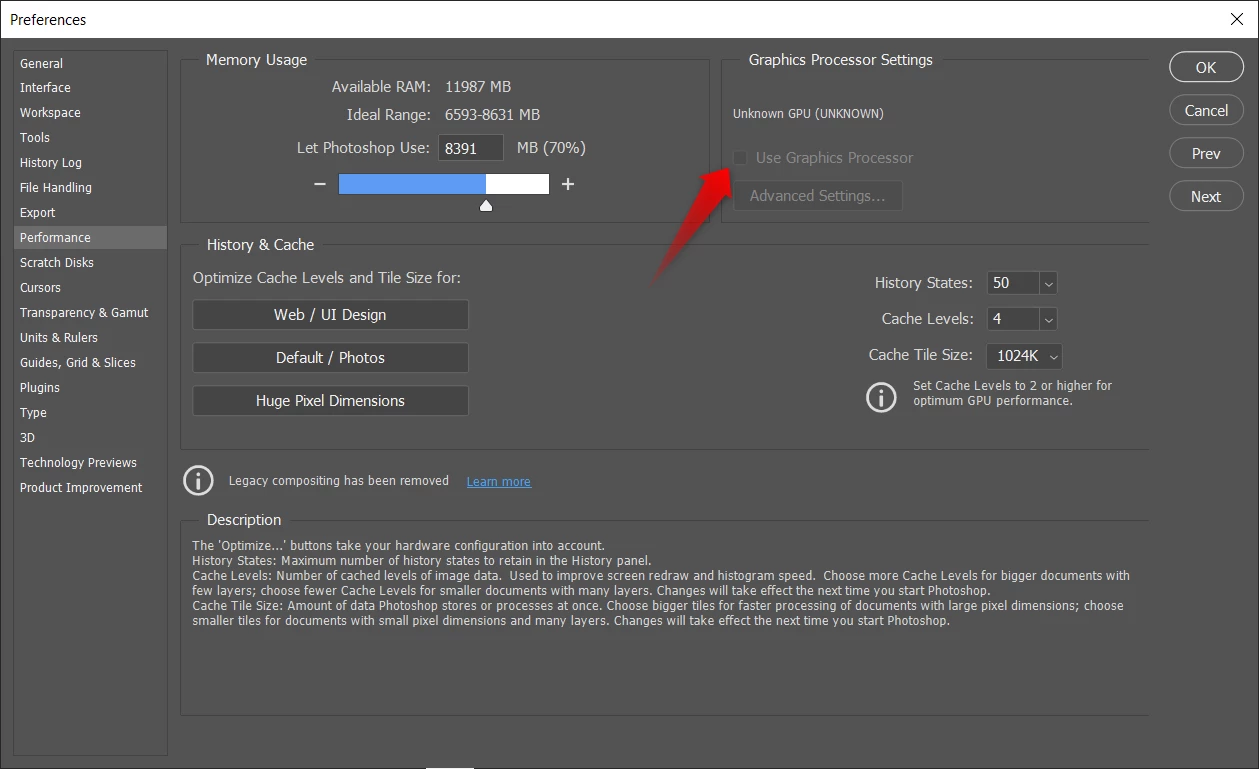Click the Web / UI Design optimize button
Image resolution: width=1259 pixels, height=769 pixels.
(330, 315)
